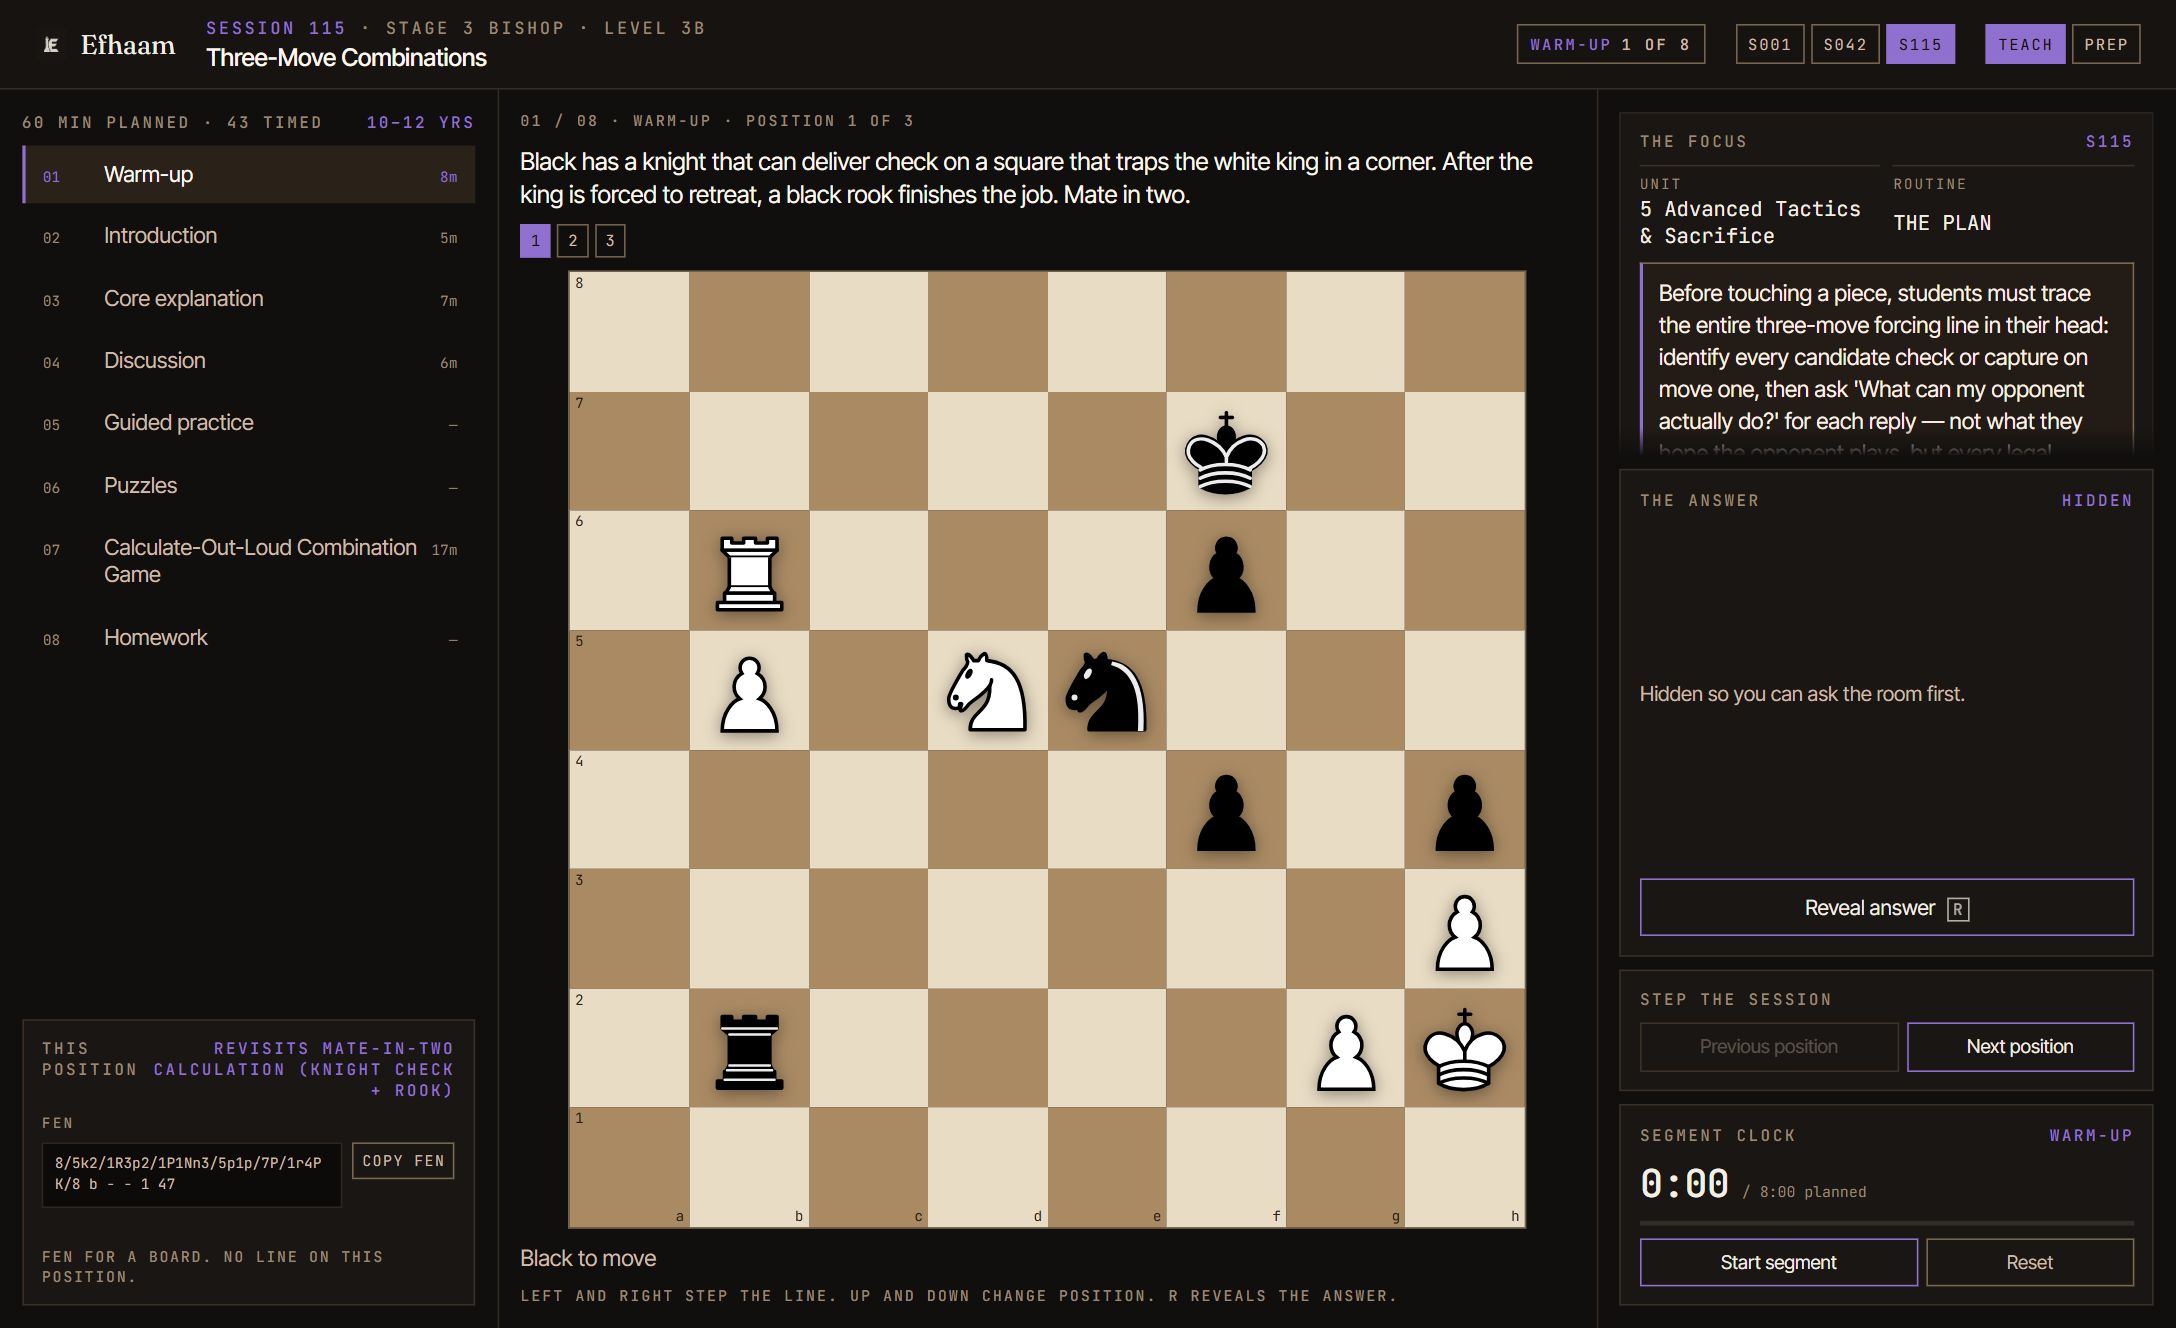The image size is (2176, 1328).
Task: Click 'Black to move' text
Action: tap(588, 1259)
